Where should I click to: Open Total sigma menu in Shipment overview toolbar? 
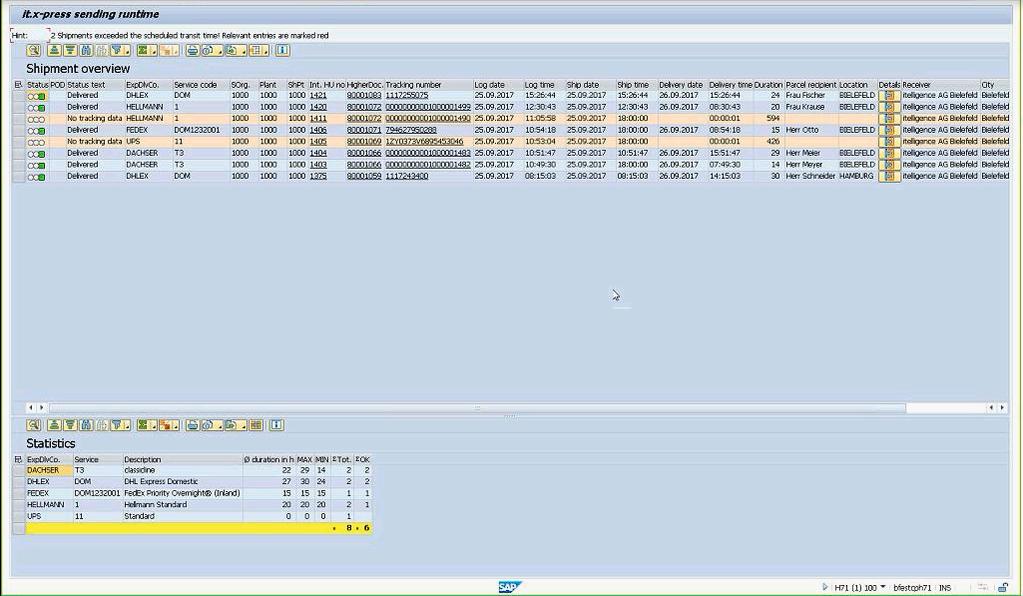click(145, 50)
